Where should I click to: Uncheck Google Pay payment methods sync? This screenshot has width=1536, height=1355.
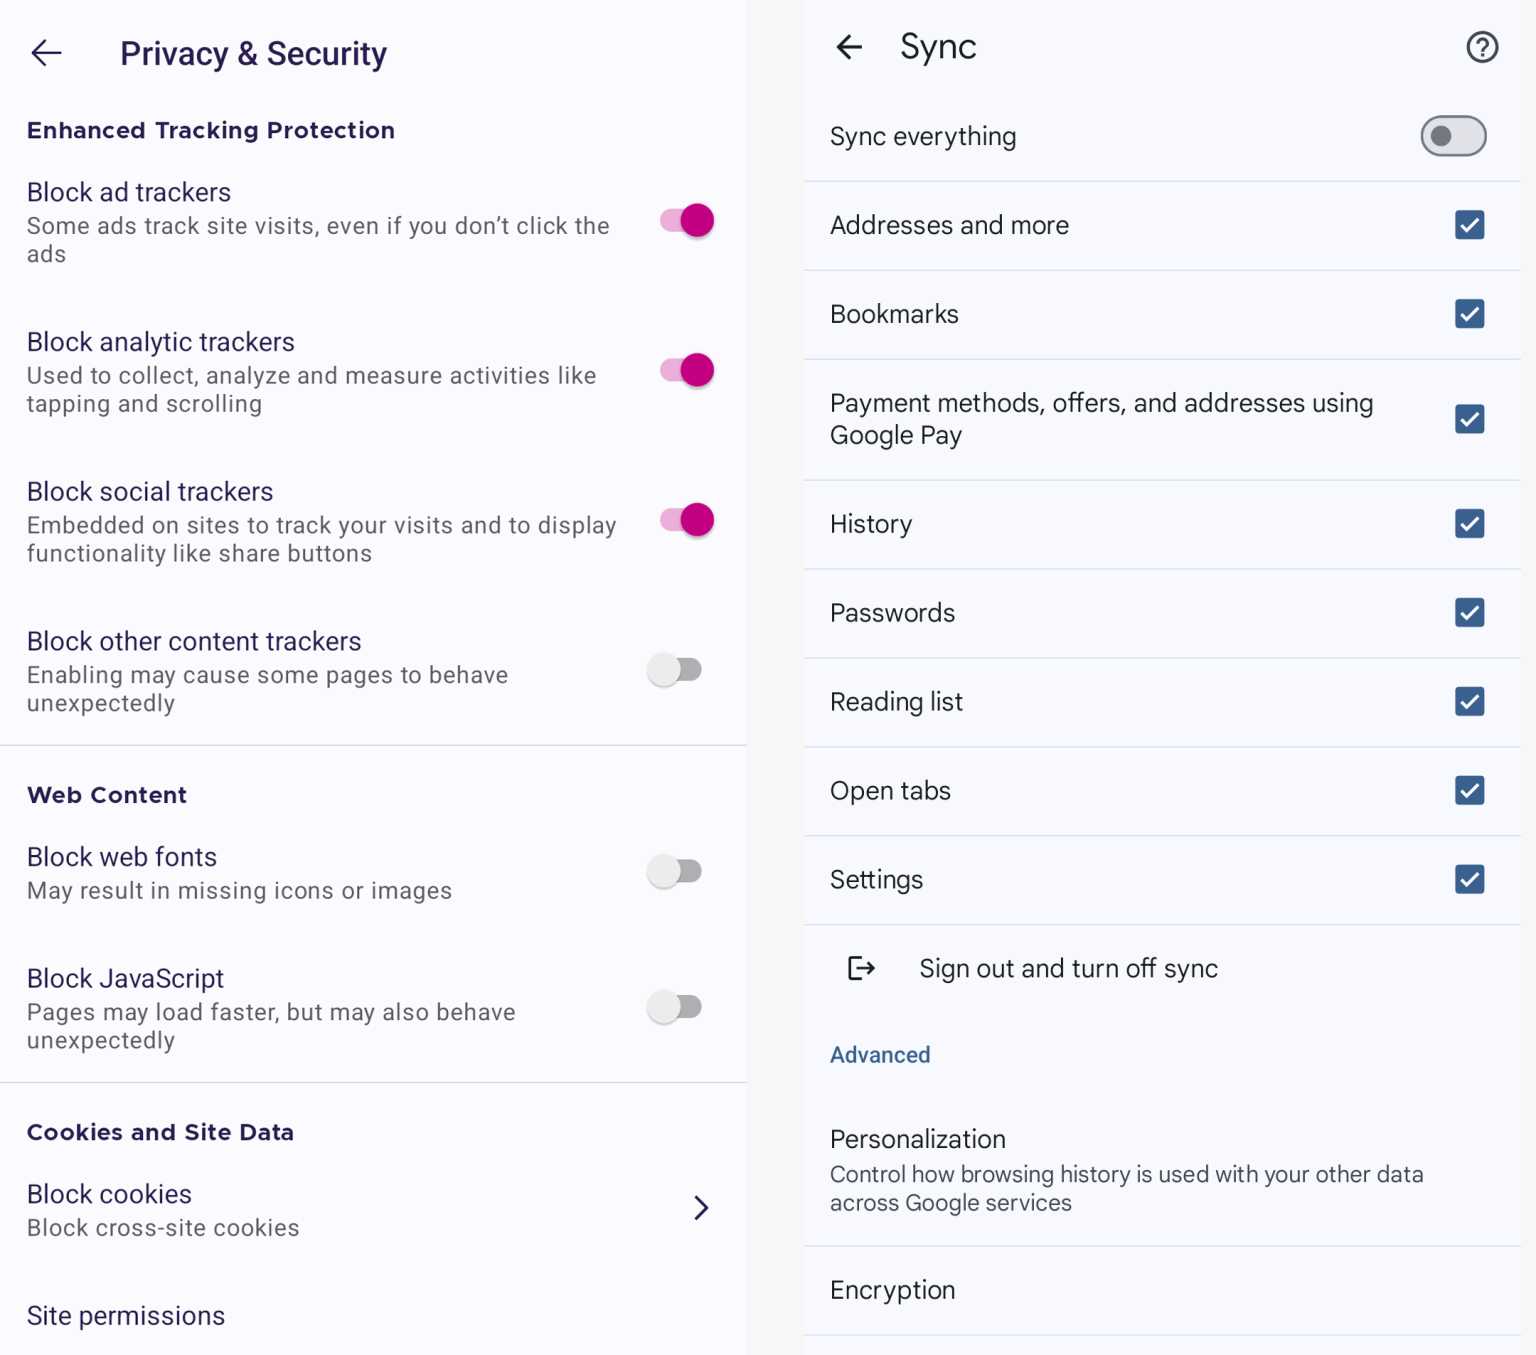pos(1468,419)
